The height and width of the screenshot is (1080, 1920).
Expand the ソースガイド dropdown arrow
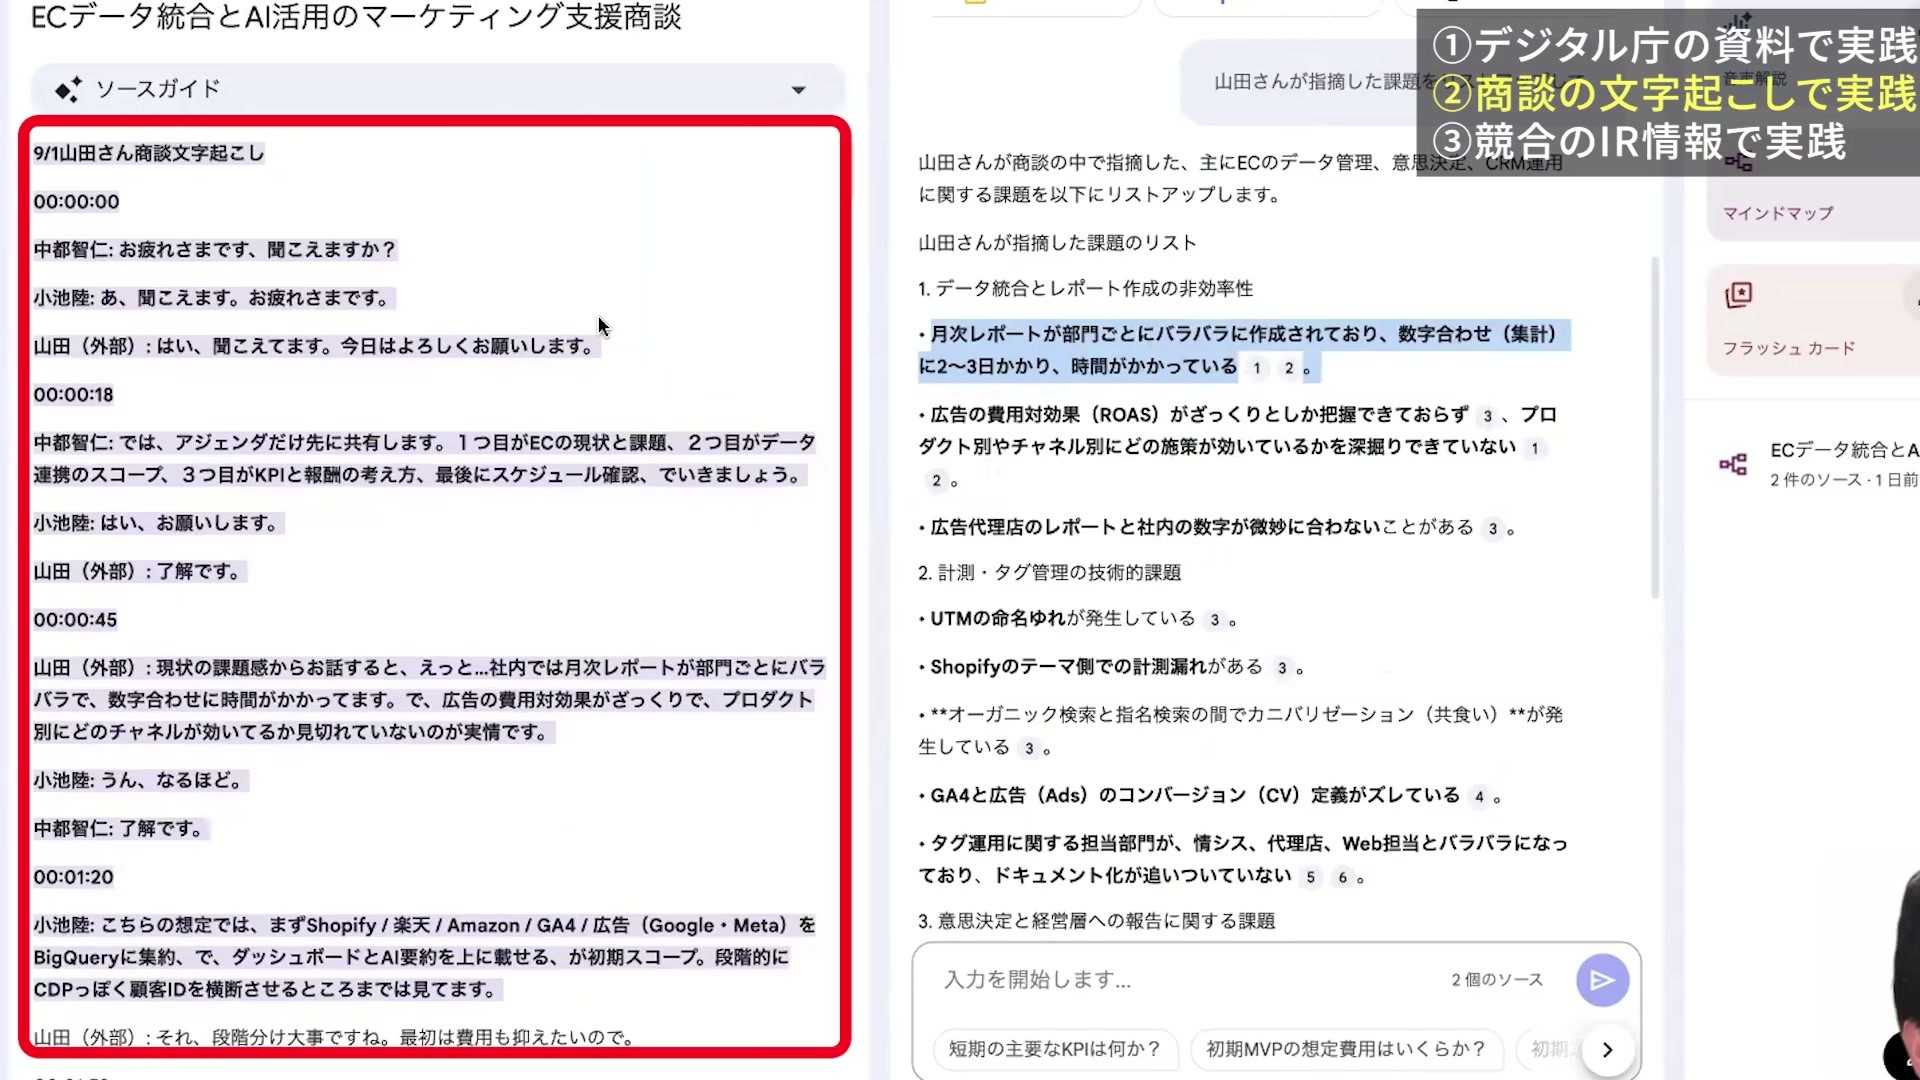click(x=798, y=90)
